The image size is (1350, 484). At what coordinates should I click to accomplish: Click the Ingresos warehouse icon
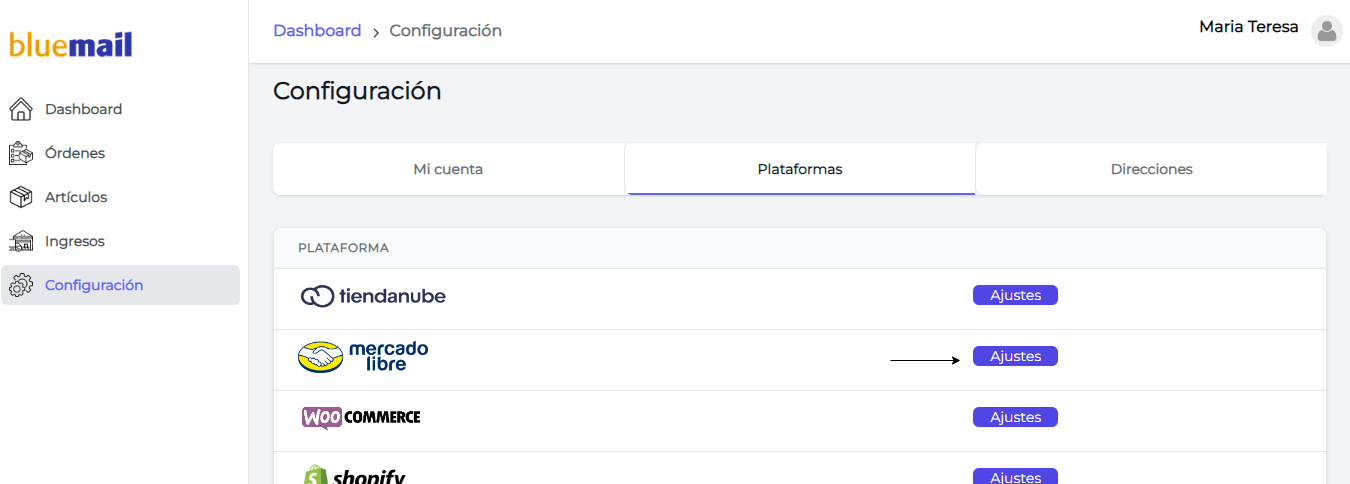click(x=20, y=241)
